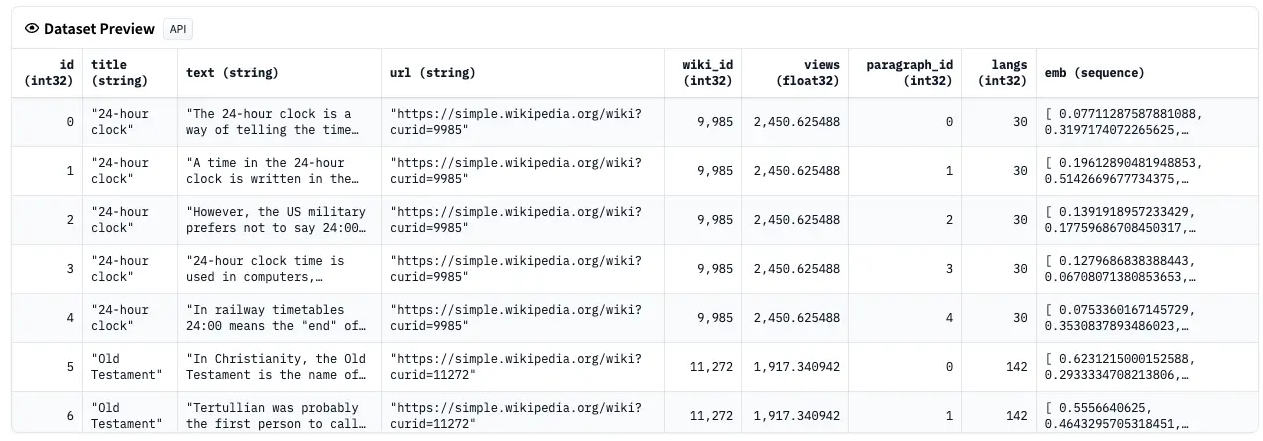Viewport: 1263px width, 441px height.
Task: Click the eye icon beside Dataset Preview
Action: [x=32, y=29]
